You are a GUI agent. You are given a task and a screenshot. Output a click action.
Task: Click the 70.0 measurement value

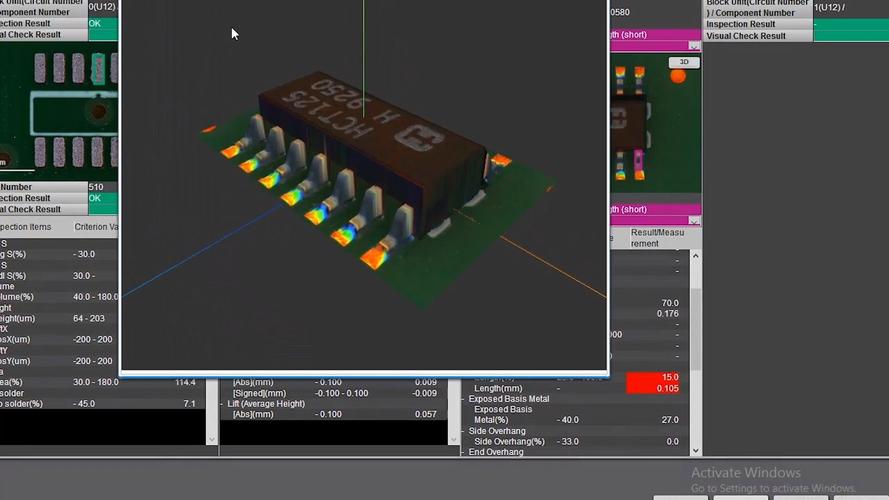coord(670,303)
